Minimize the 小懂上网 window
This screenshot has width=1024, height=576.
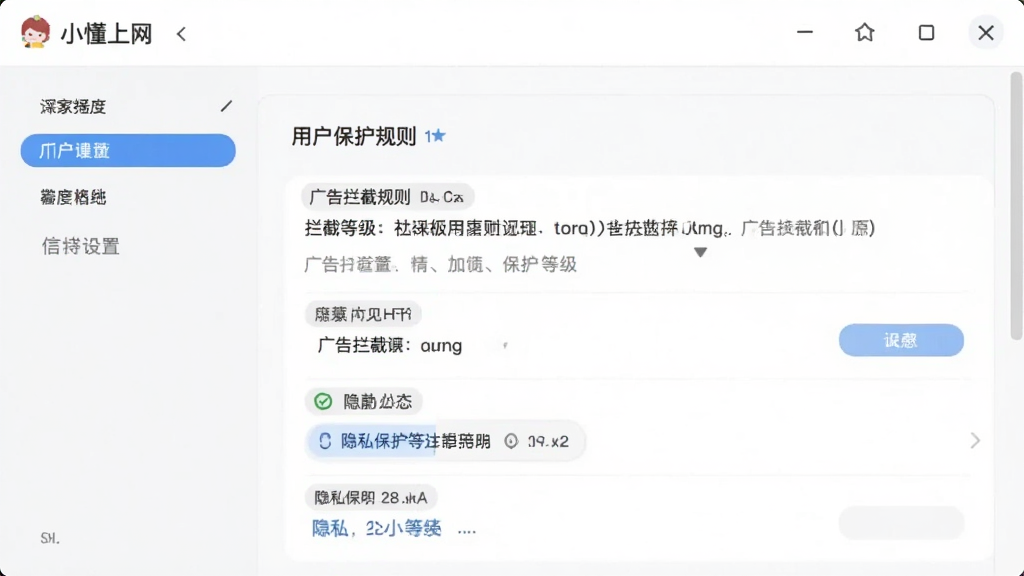[x=805, y=32]
